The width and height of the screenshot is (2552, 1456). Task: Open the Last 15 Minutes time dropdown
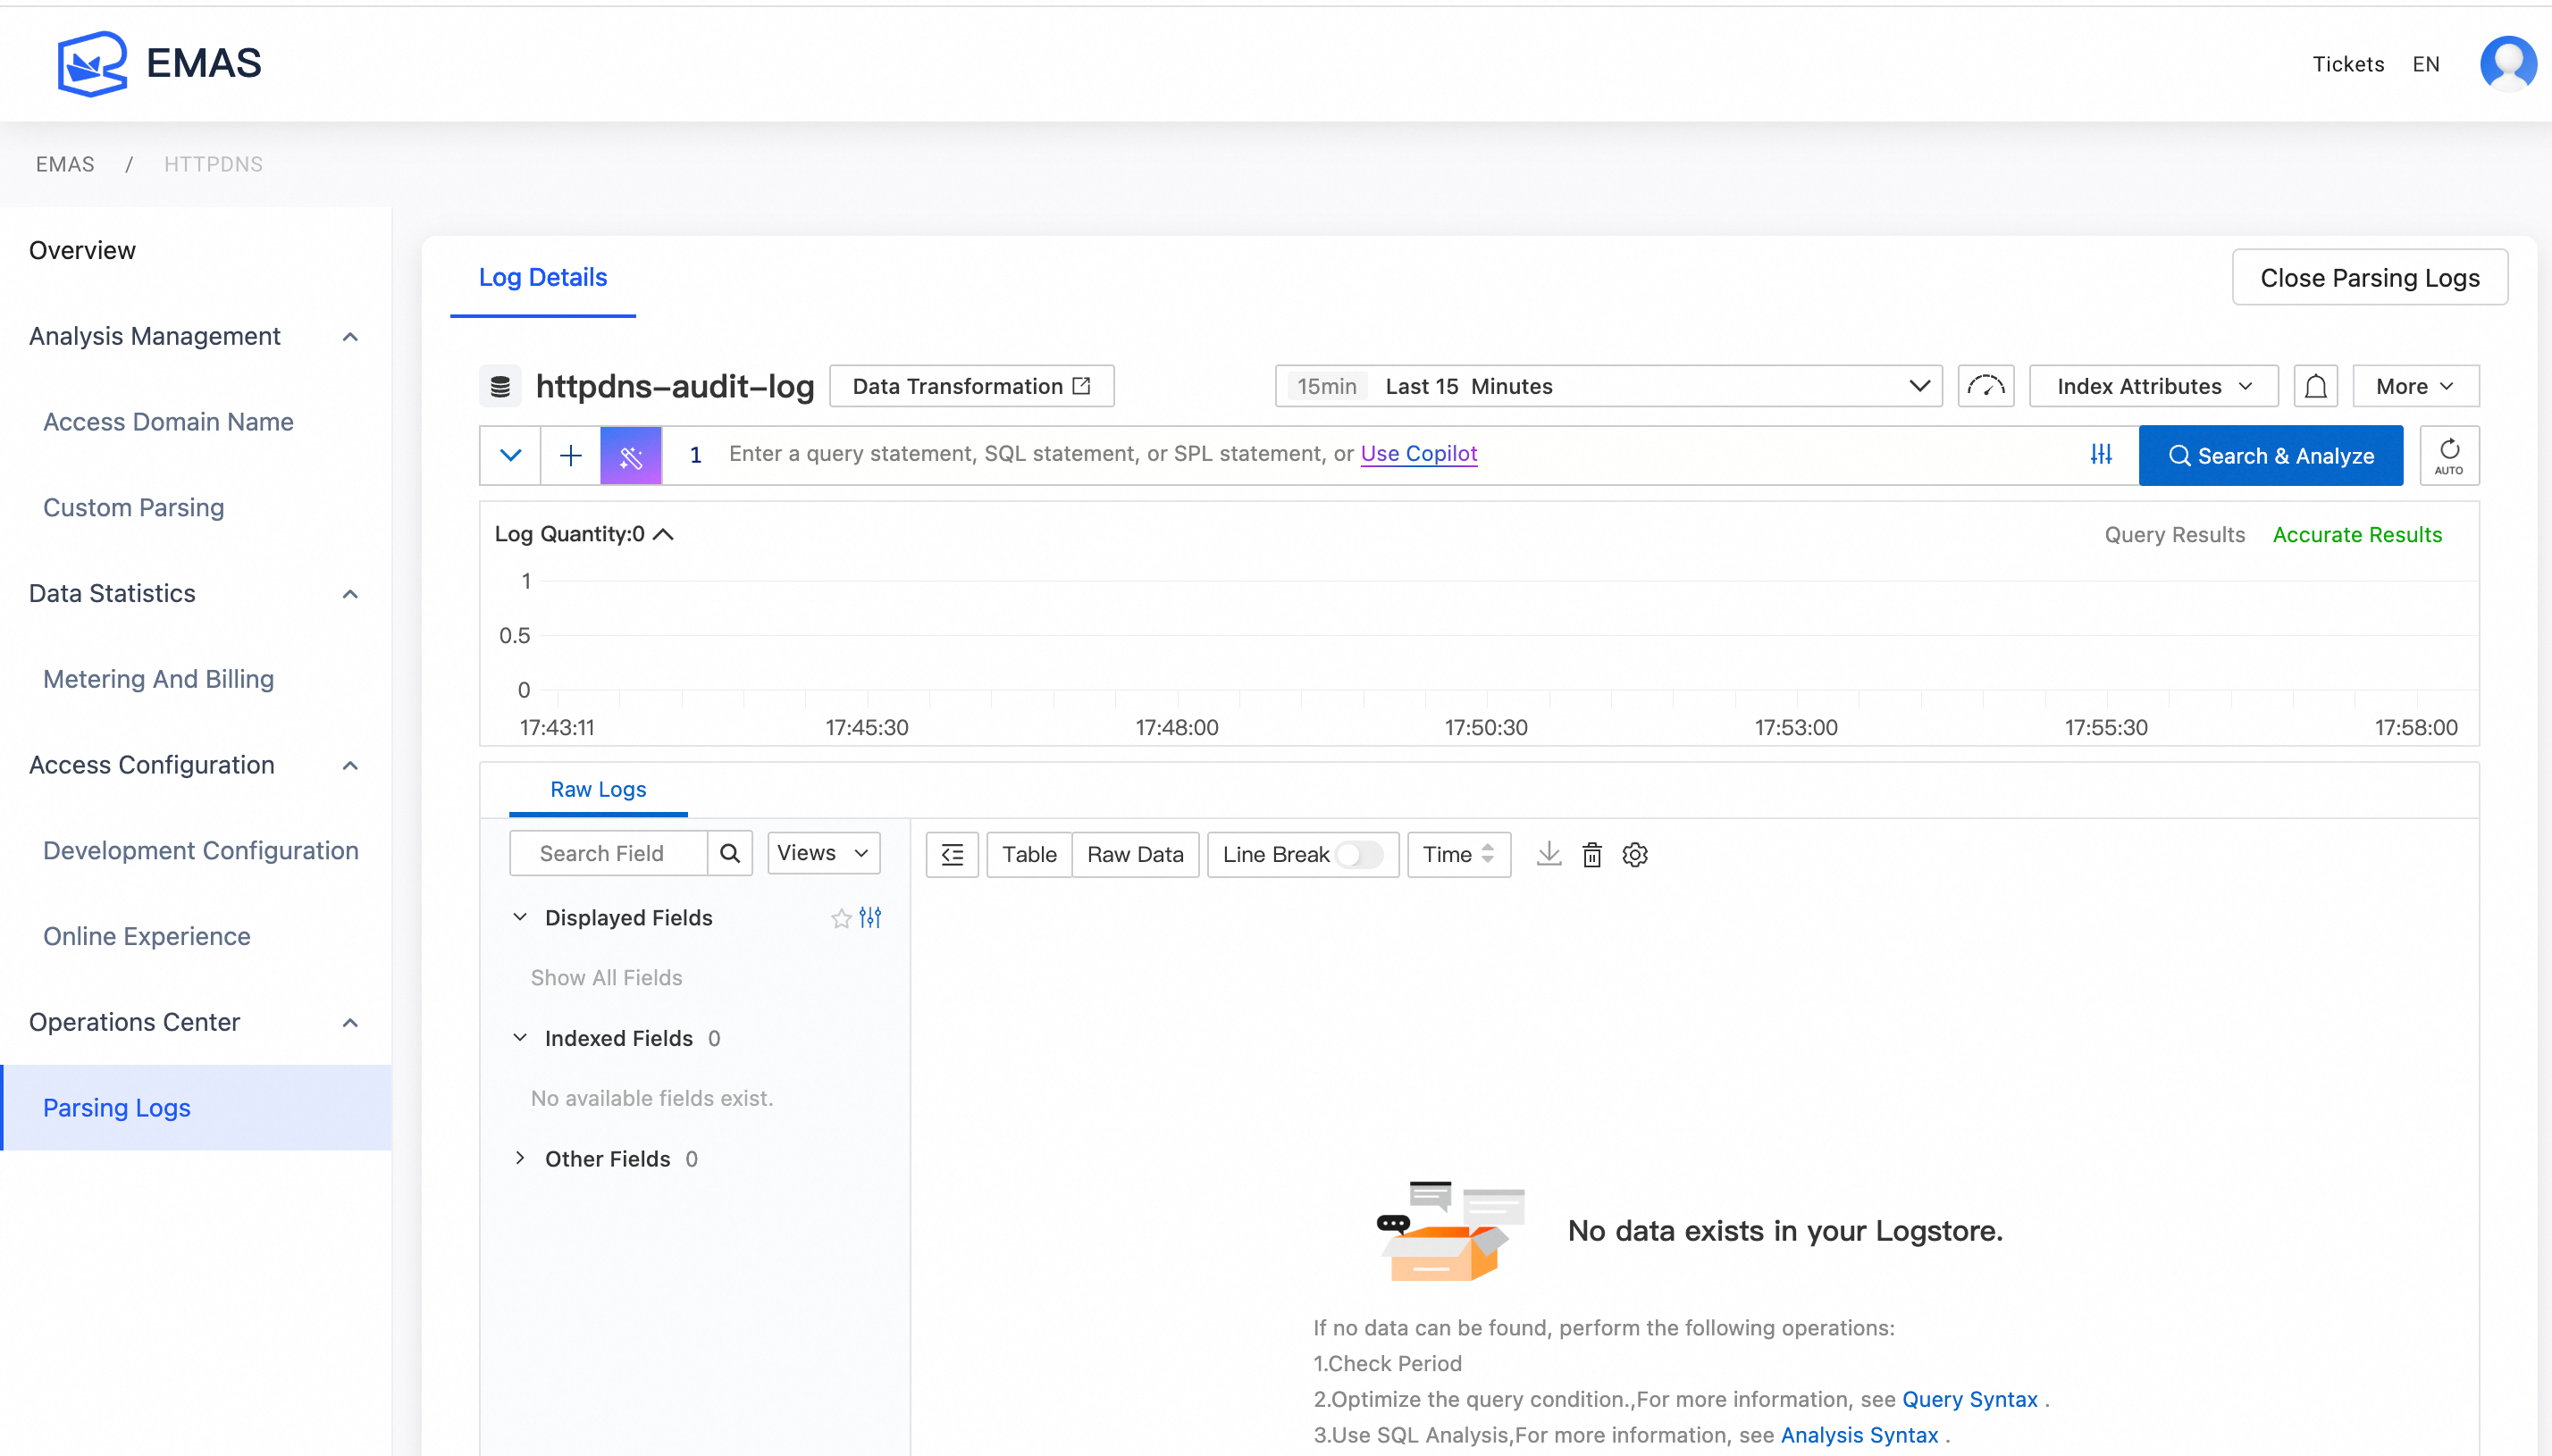pos(1607,386)
